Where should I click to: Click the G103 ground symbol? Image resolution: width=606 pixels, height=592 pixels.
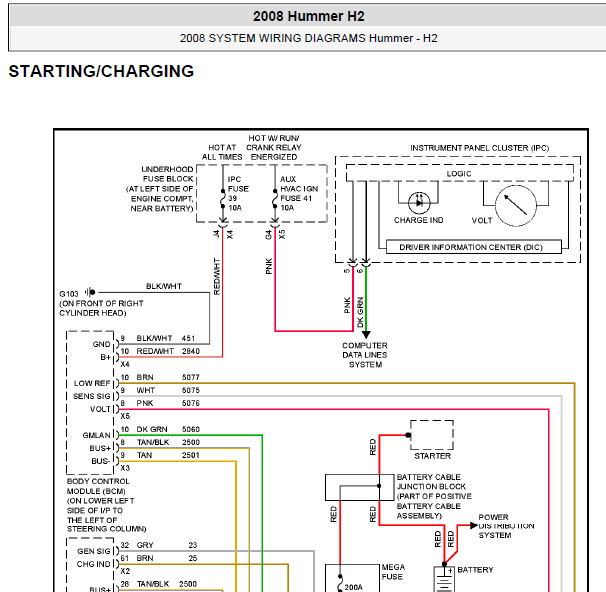pos(90,292)
